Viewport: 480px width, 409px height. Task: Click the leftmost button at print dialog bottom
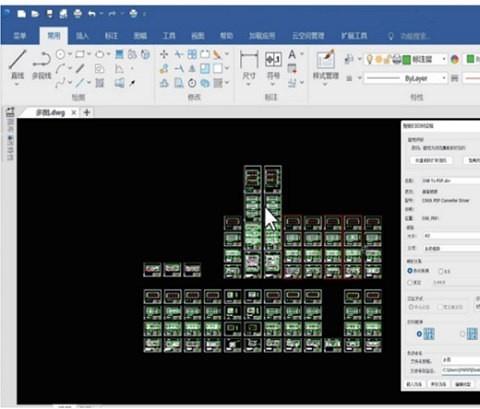414,384
